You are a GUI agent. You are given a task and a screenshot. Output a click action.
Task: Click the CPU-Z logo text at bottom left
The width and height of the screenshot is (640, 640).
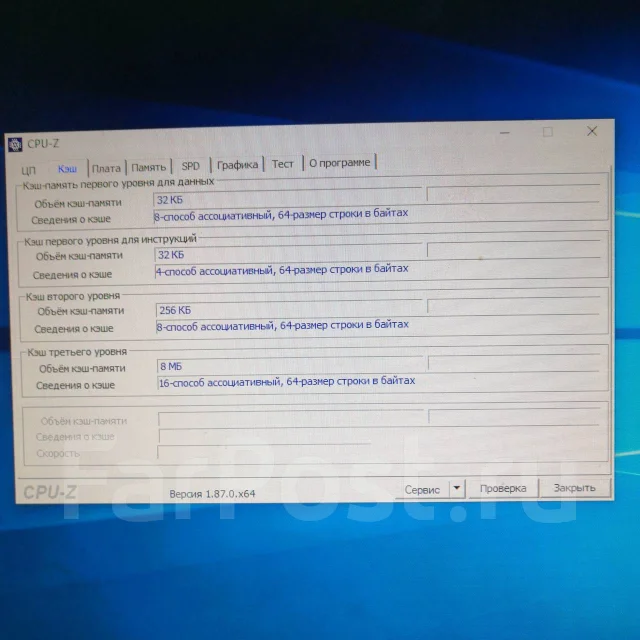50,492
